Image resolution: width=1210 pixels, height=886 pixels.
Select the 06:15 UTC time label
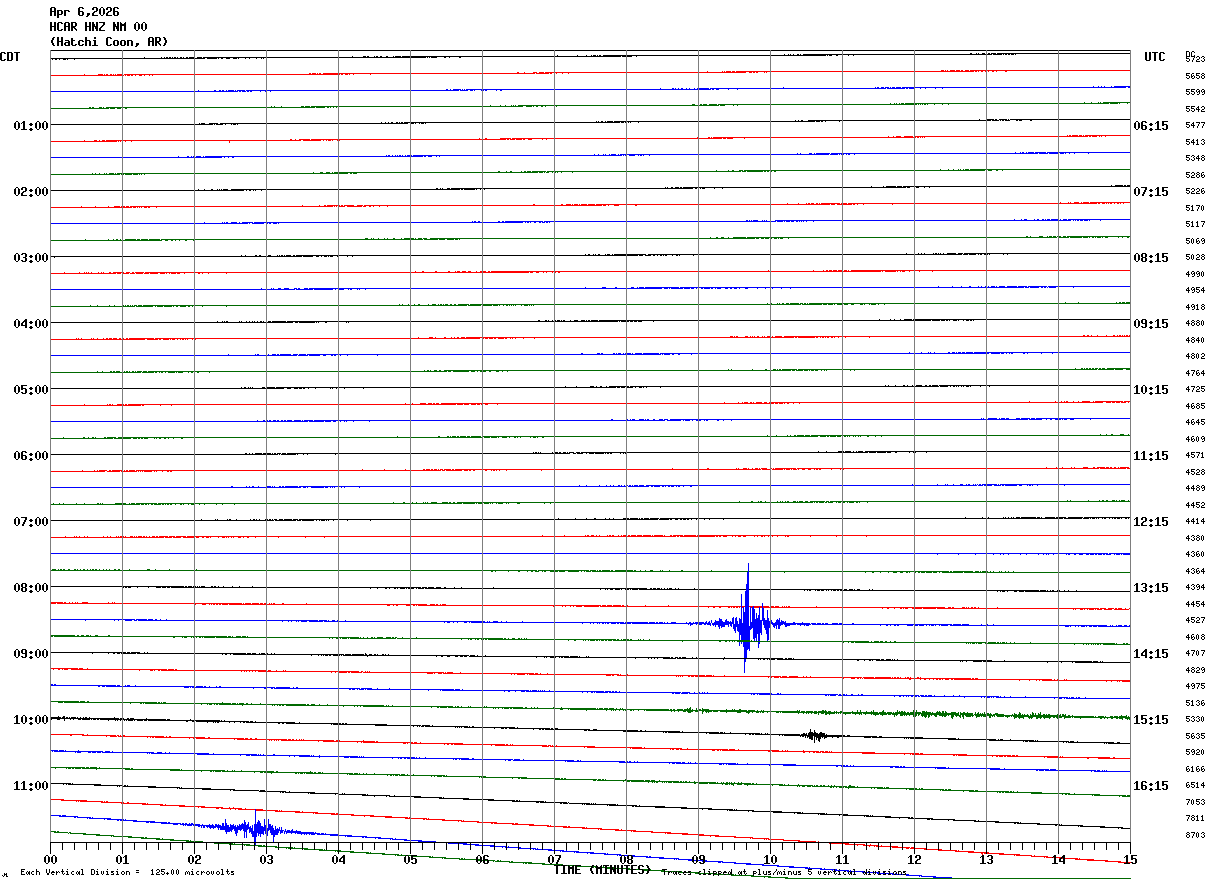(1150, 126)
